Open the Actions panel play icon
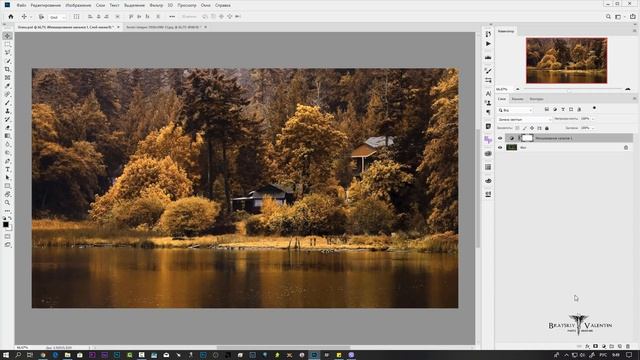The image size is (640, 360). 488,44
